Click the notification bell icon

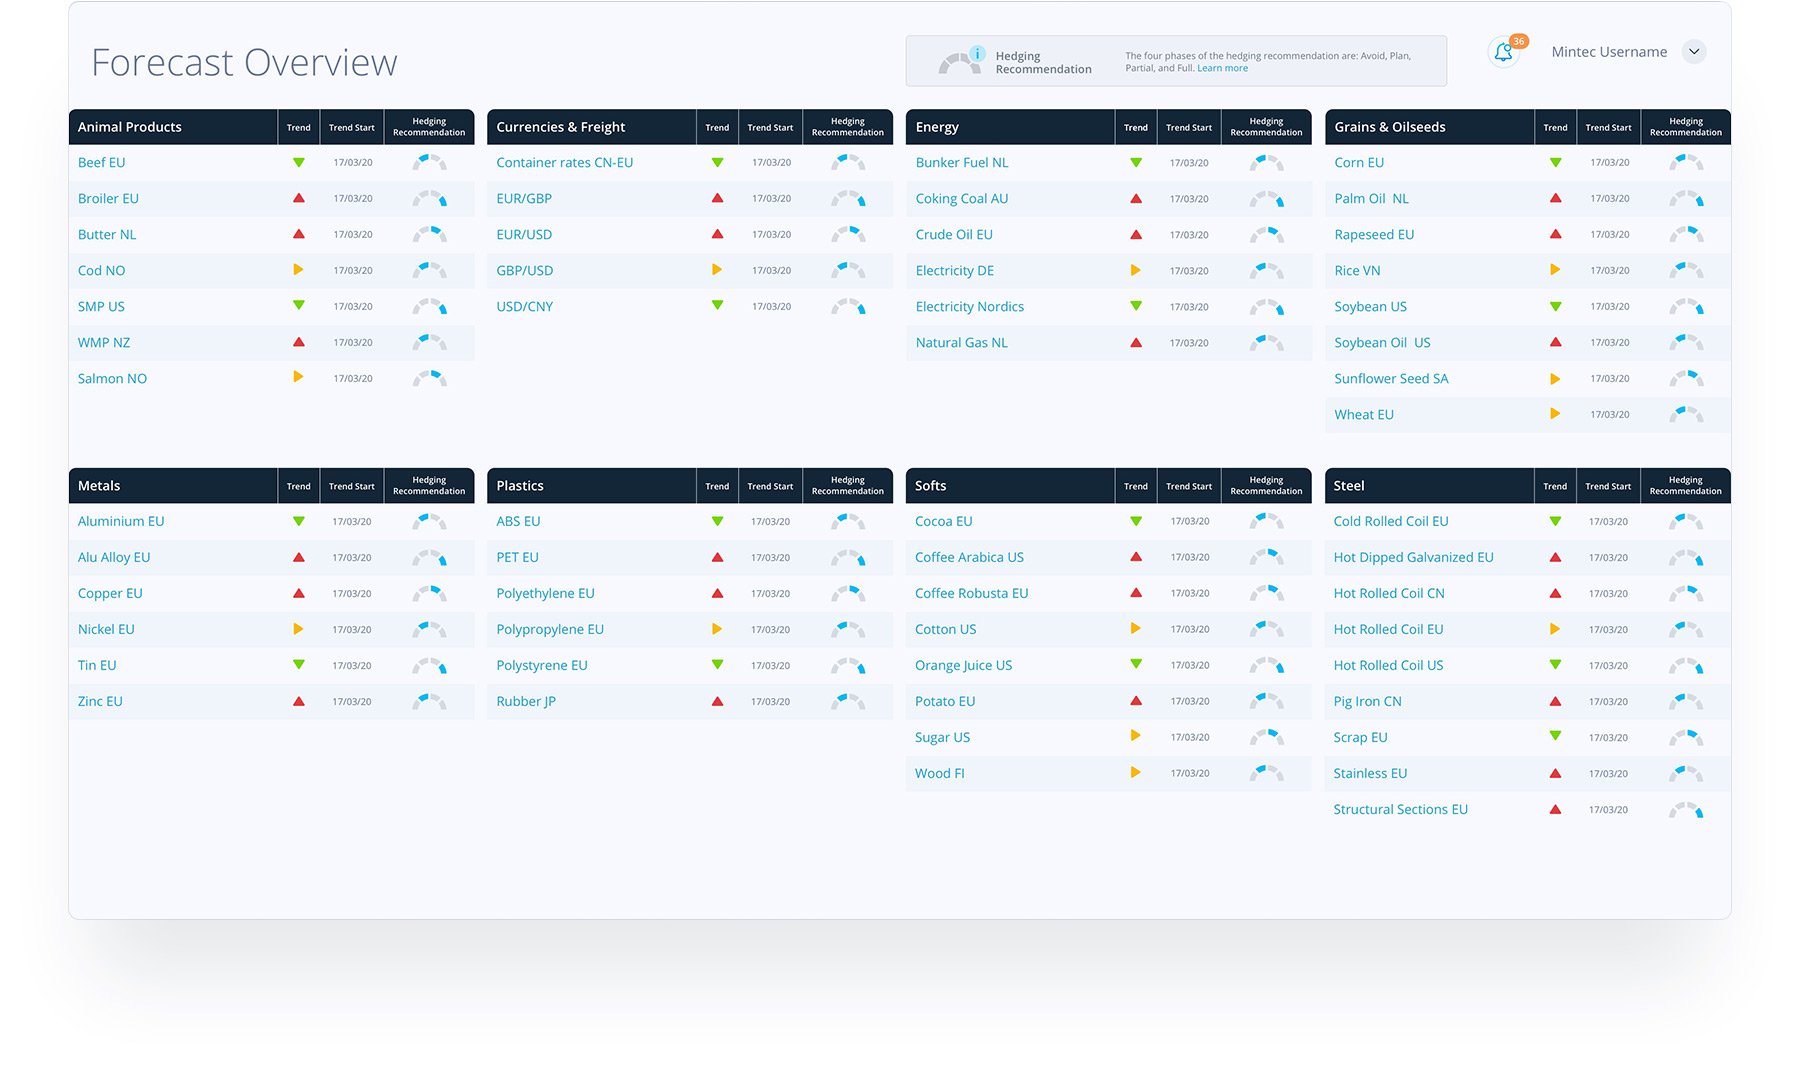coord(1504,52)
